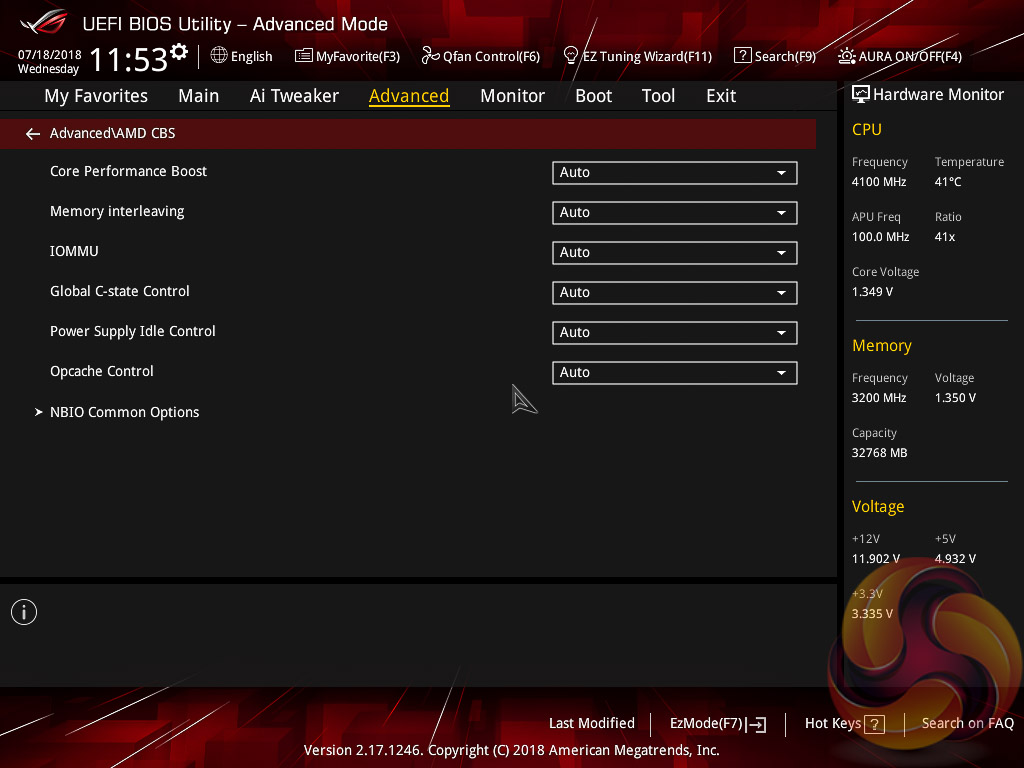Click the 11:53 clock time
The width and height of the screenshot is (1024, 768).
click(128, 59)
